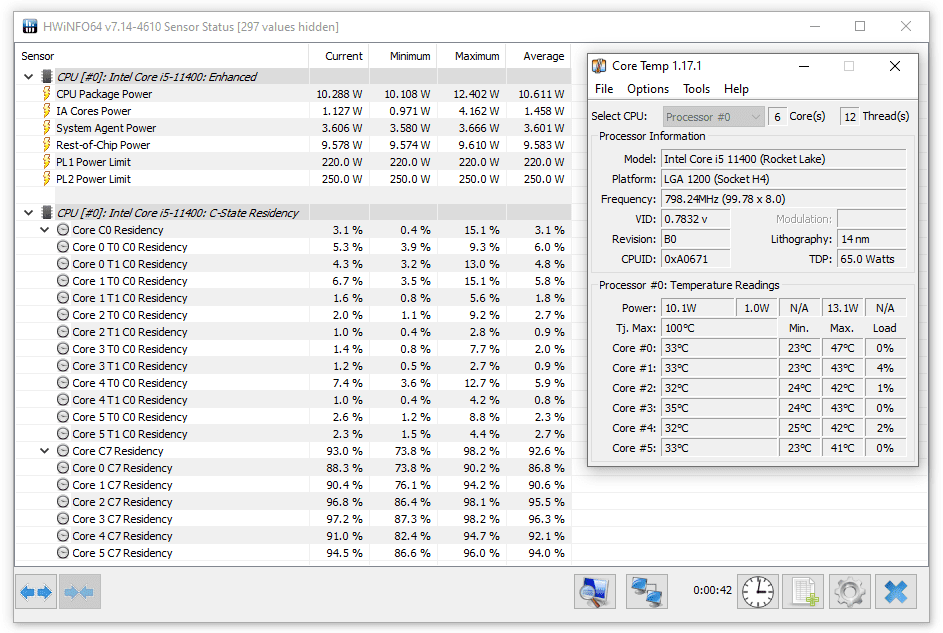This screenshot has width=943, height=633.
Task: Click the Tj. Max 100°C value
Action: 719,328
